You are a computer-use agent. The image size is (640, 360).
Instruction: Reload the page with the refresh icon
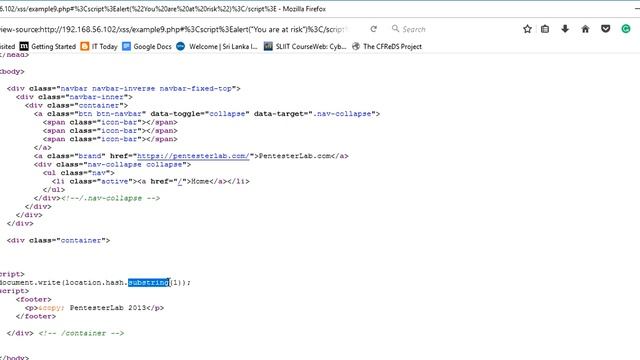coord(373,29)
